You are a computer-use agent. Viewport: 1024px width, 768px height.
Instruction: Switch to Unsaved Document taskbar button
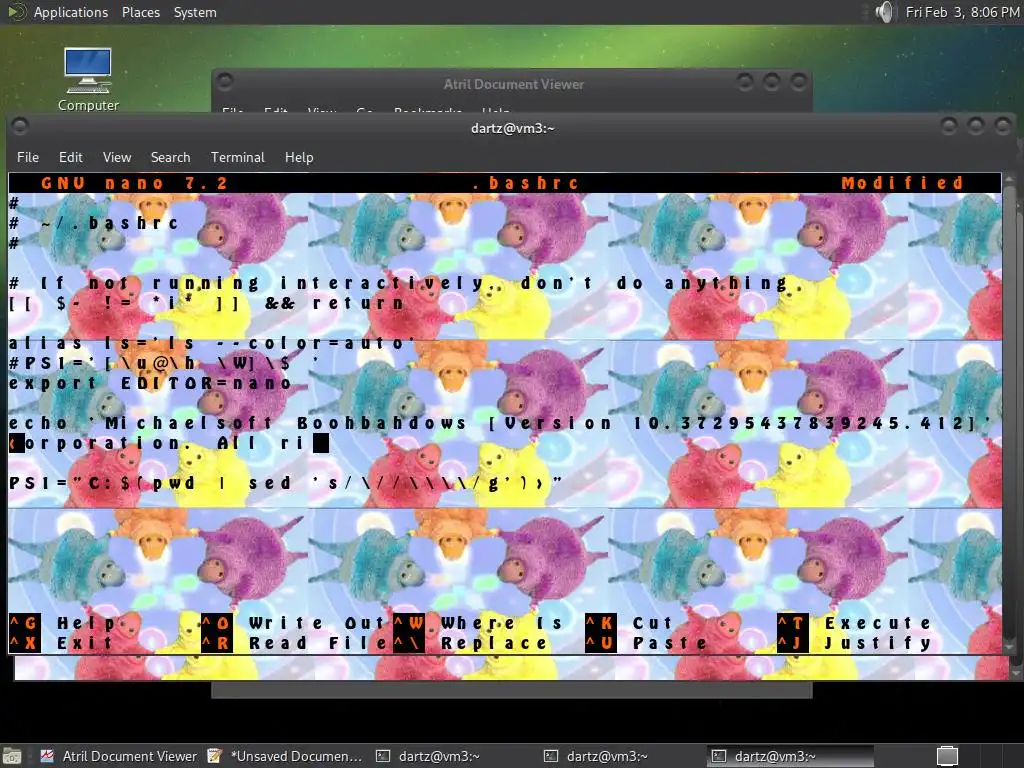285,756
